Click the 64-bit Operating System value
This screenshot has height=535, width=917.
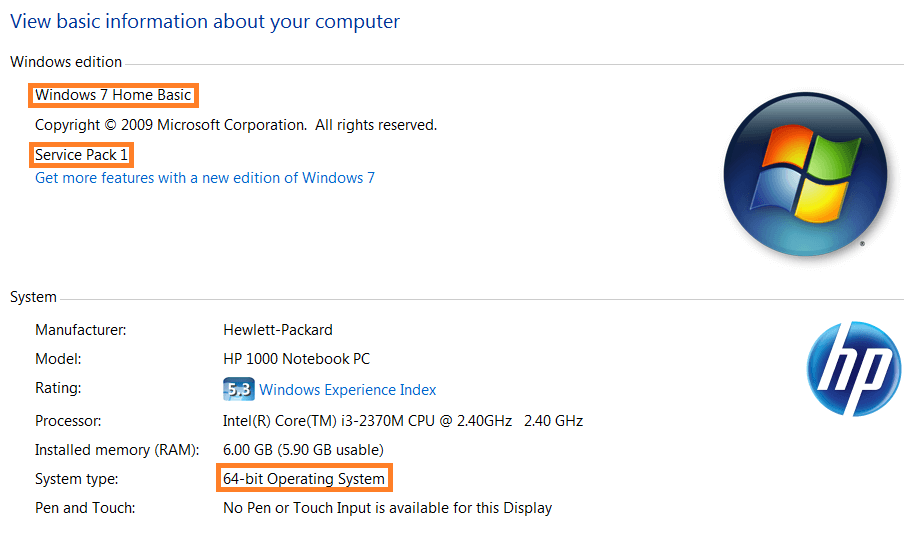tap(304, 479)
